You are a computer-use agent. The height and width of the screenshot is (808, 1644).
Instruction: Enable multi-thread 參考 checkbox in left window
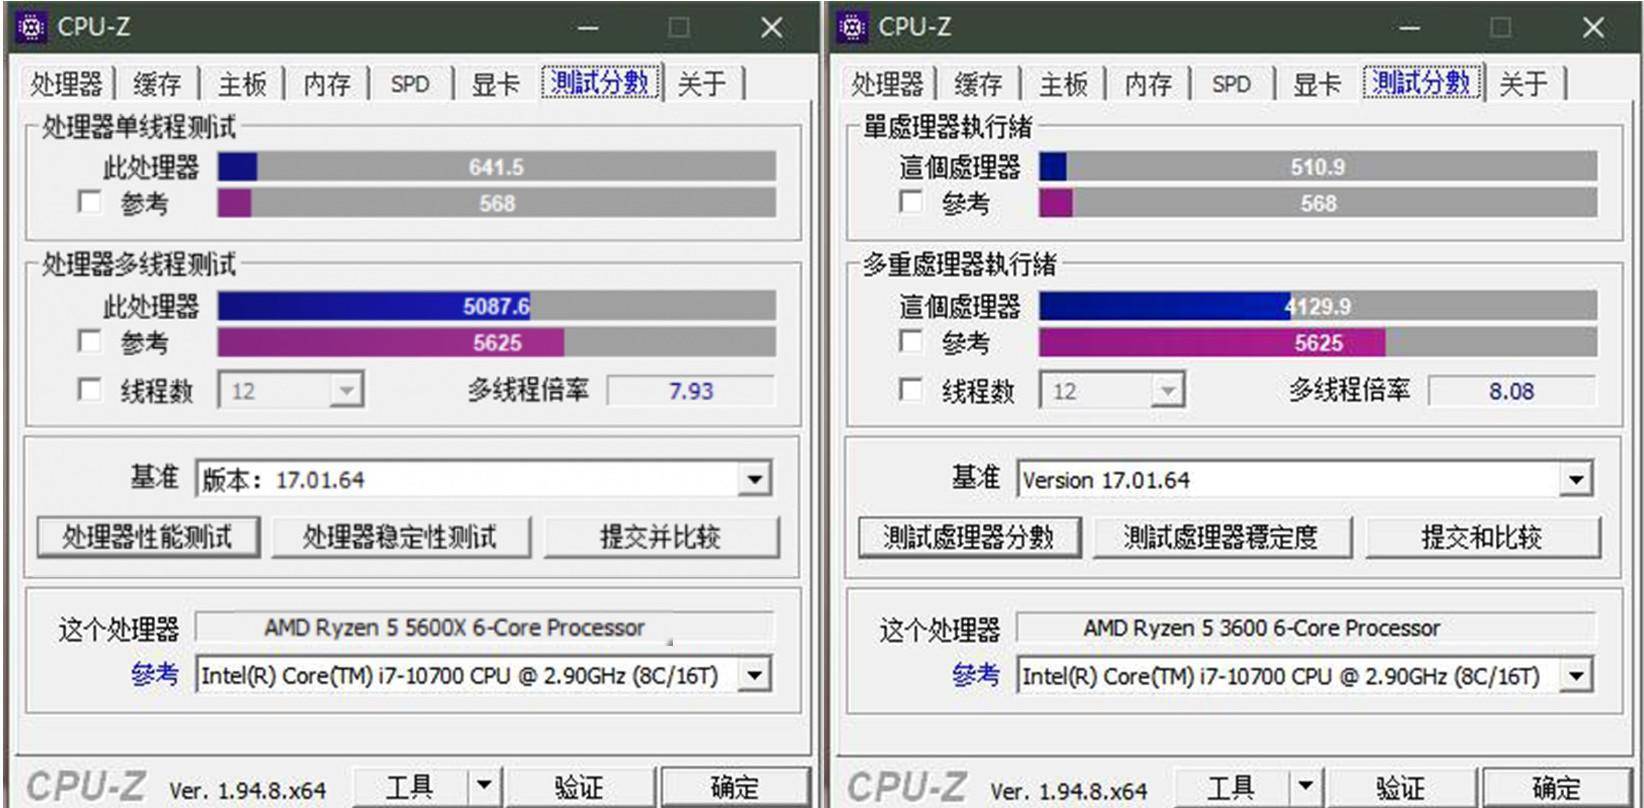click(x=90, y=342)
